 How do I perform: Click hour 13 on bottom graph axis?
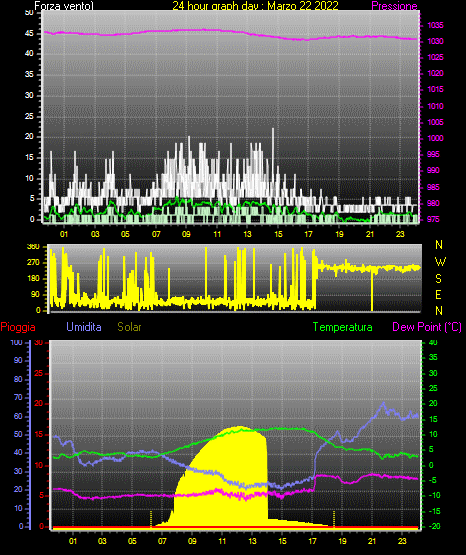252,541
